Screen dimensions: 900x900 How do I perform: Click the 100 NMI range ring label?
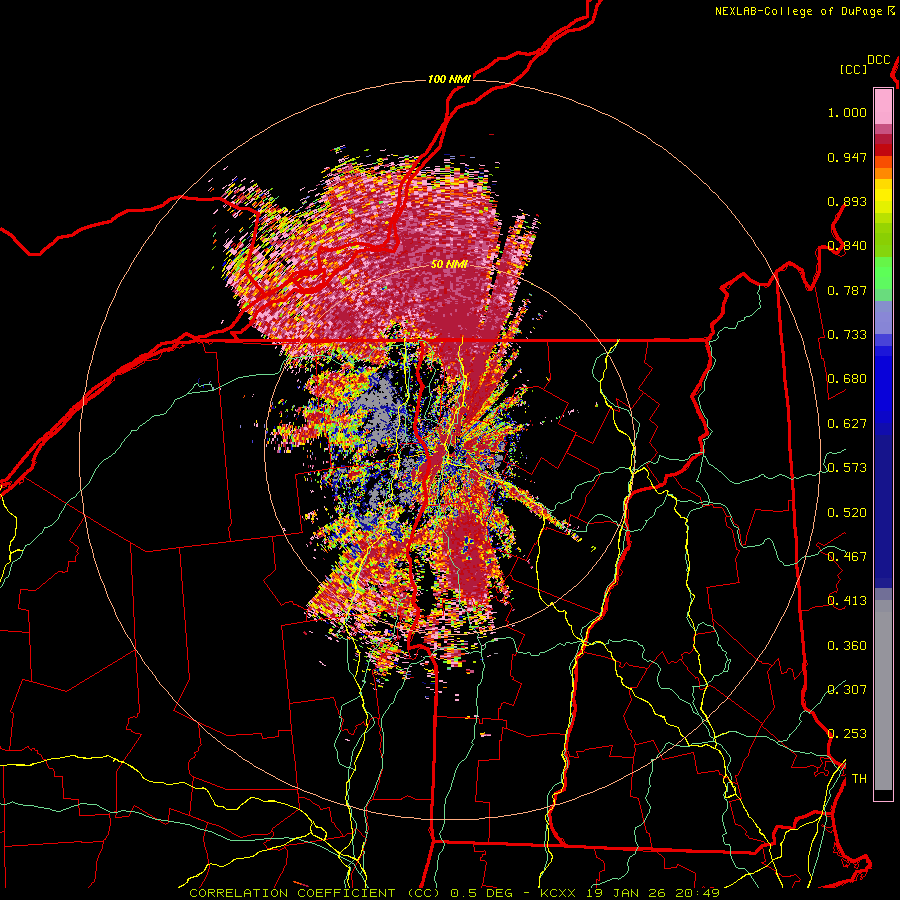tap(449, 79)
